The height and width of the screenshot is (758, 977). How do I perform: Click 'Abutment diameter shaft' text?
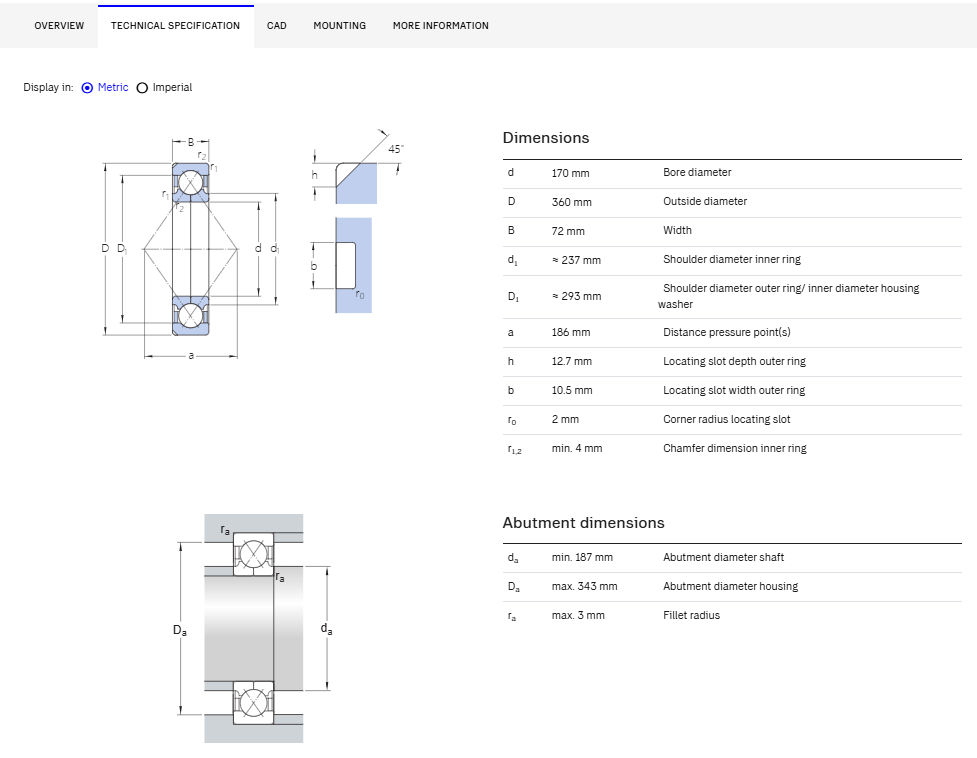point(723,557)
